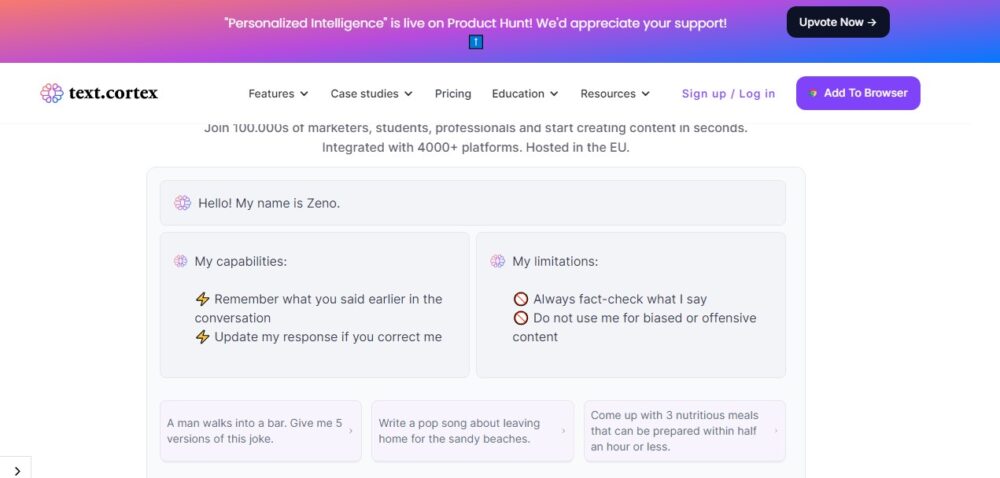
Task: Click the lightning bolt beside Update my response
Action: click(x=202, y=337)
